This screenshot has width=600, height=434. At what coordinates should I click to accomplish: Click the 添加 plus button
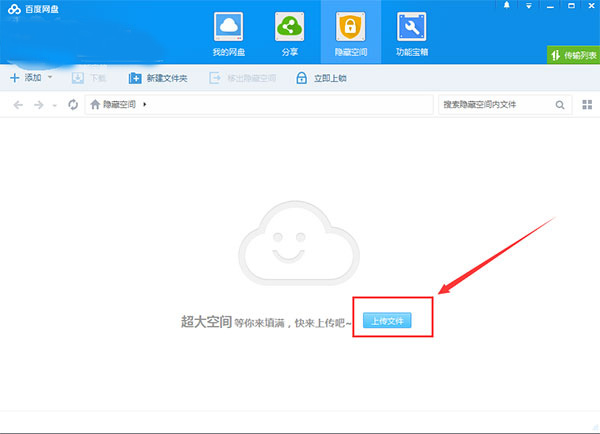pyautogui.click(x=25, y=78)
